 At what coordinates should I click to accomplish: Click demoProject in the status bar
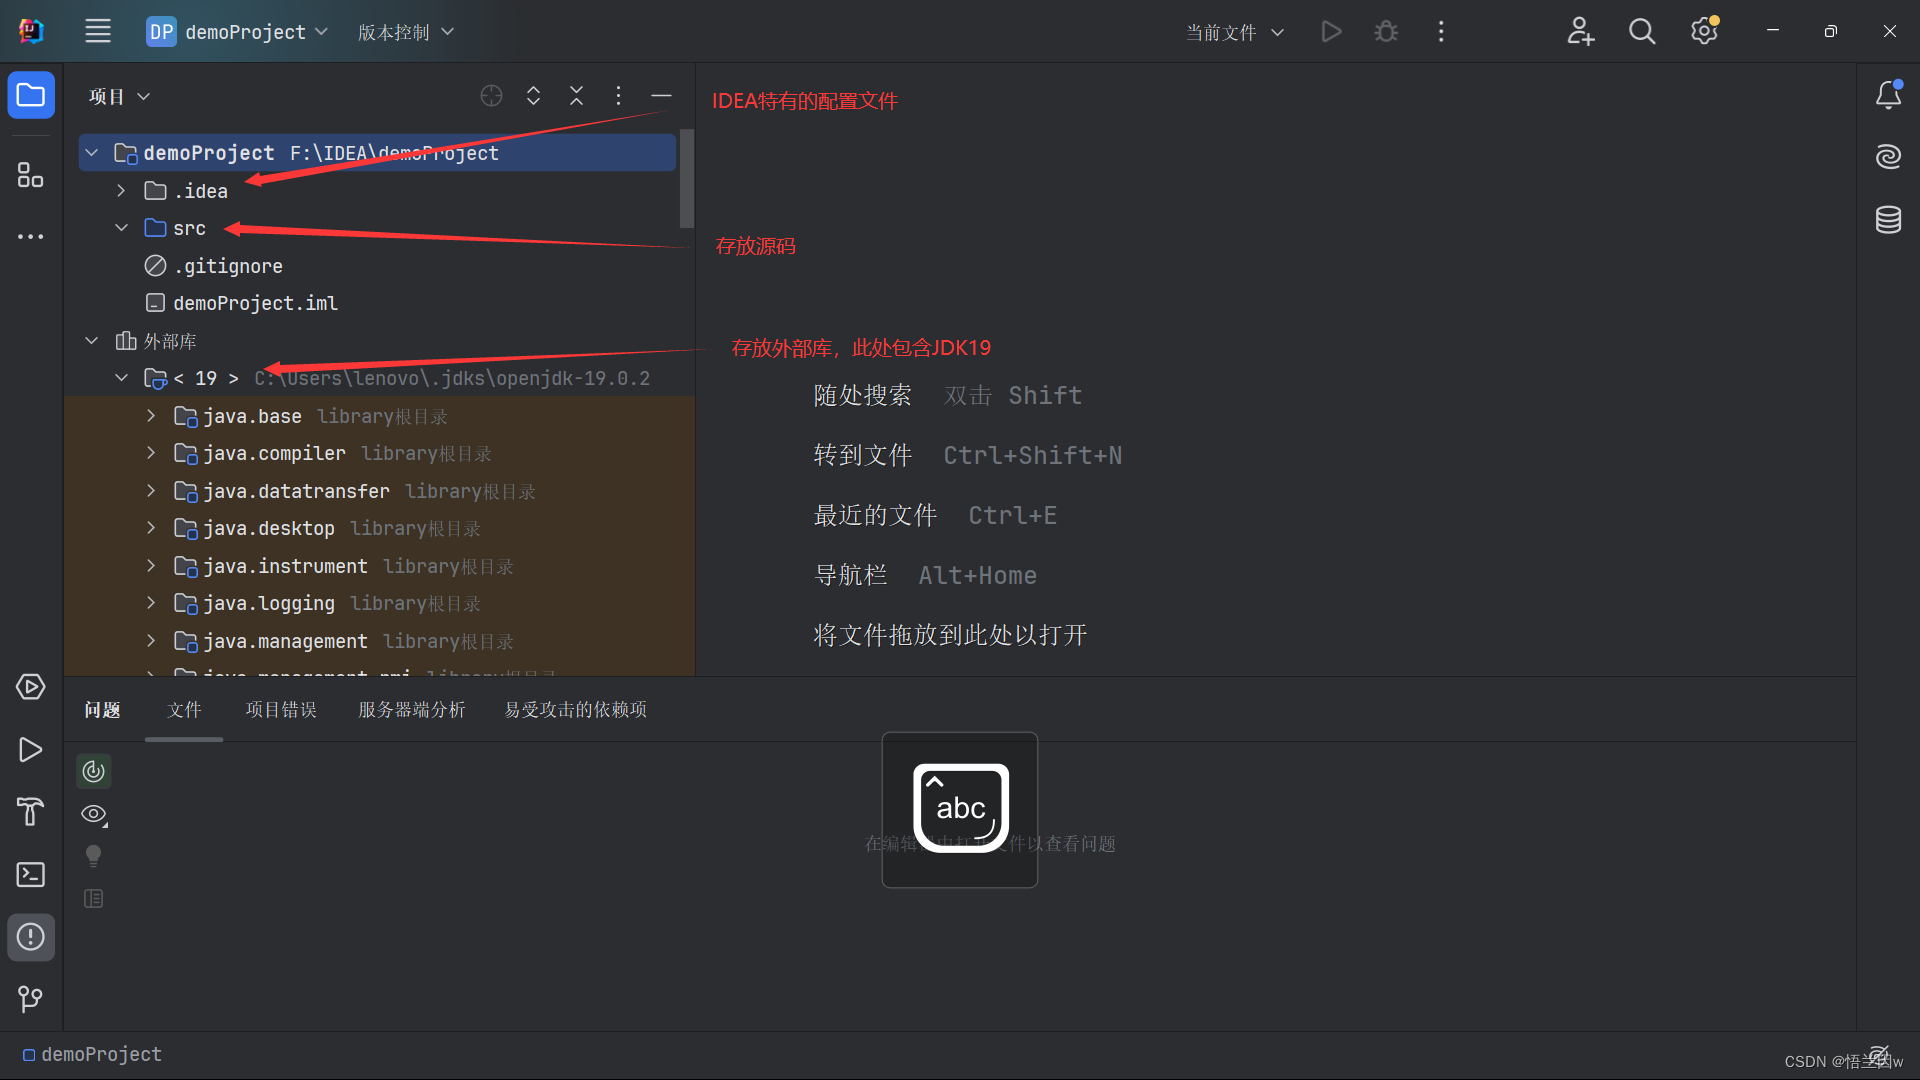point(92,1055)
